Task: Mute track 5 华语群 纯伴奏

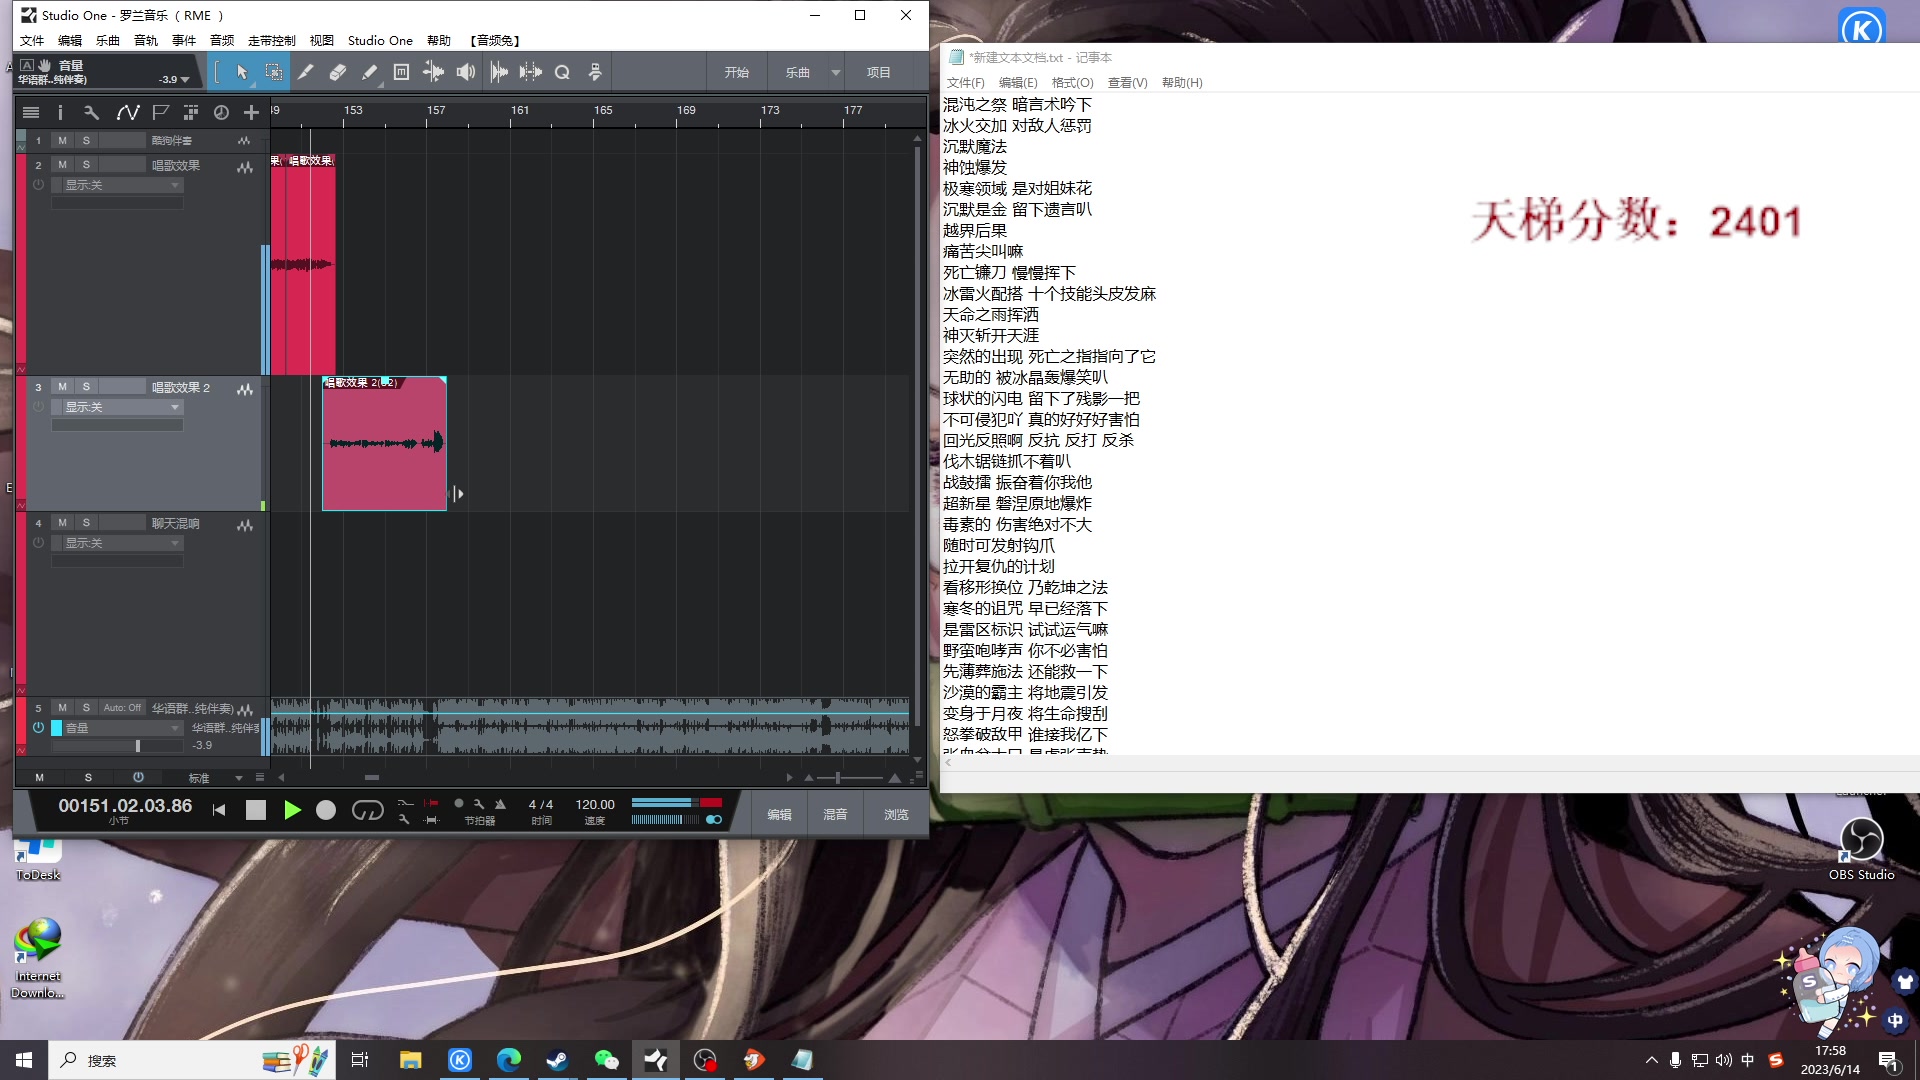Action: [62, 707]
